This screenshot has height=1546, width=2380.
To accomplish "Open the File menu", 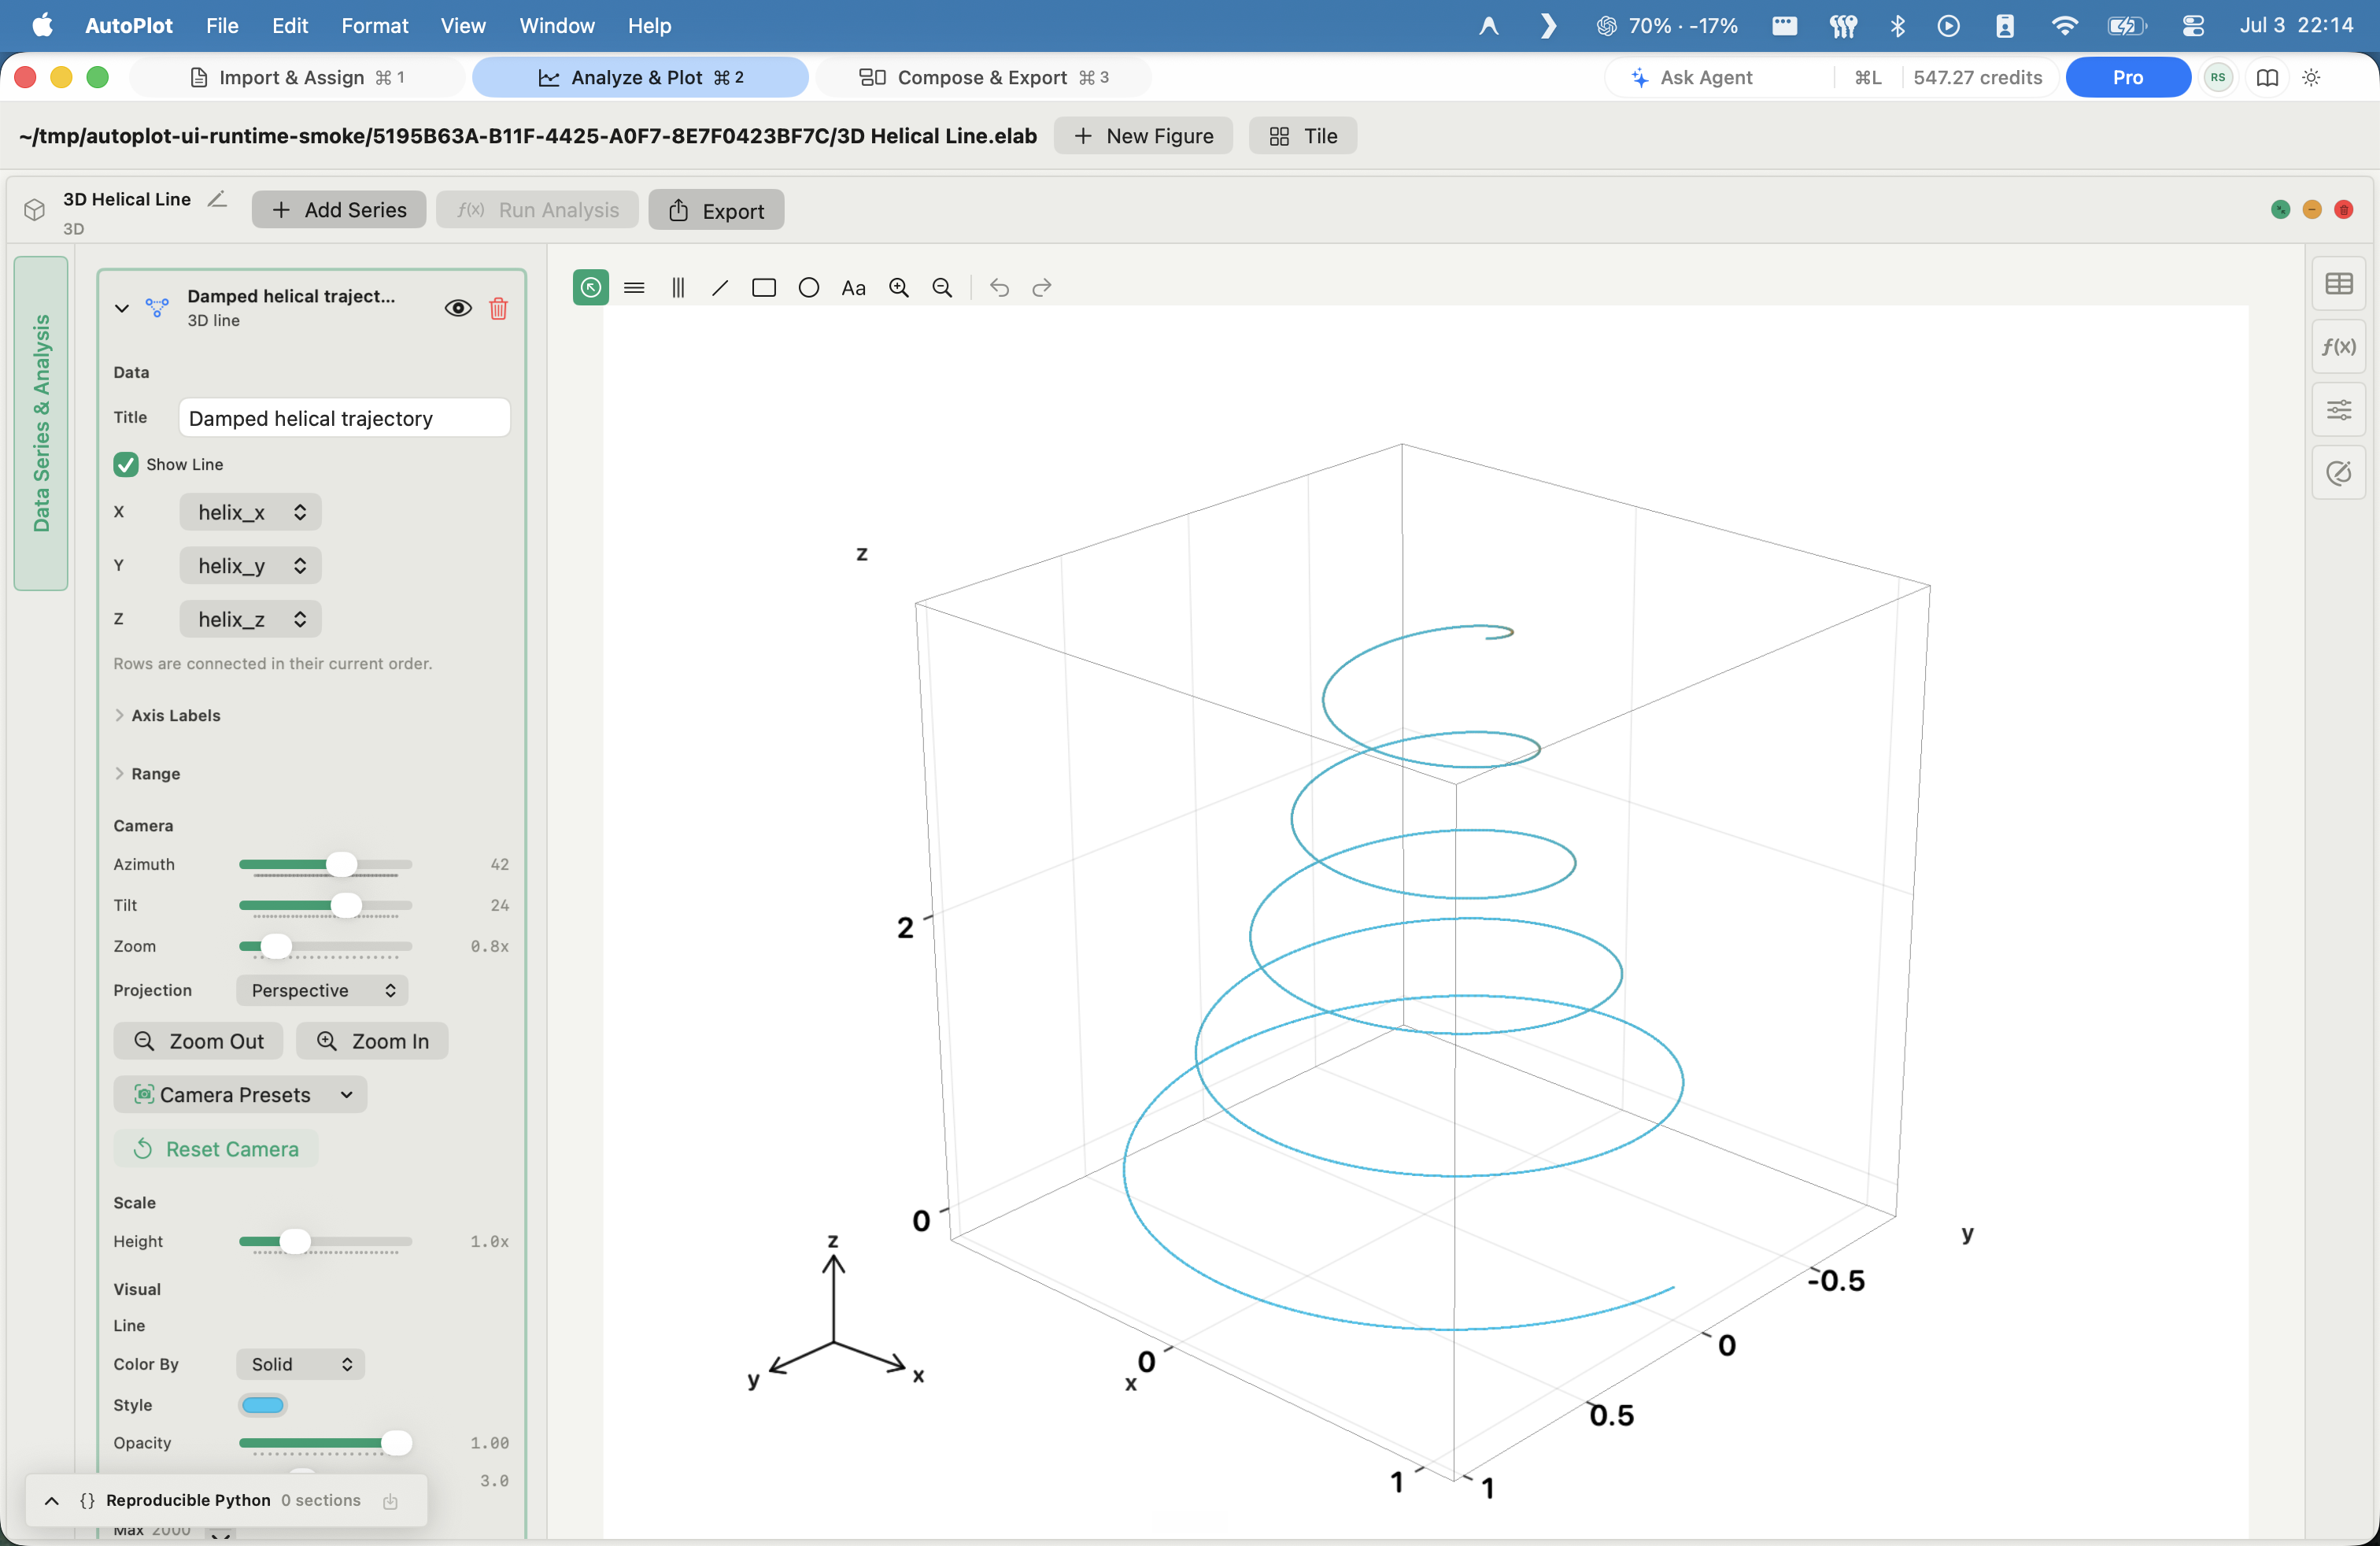I will [x=222, y=26].
